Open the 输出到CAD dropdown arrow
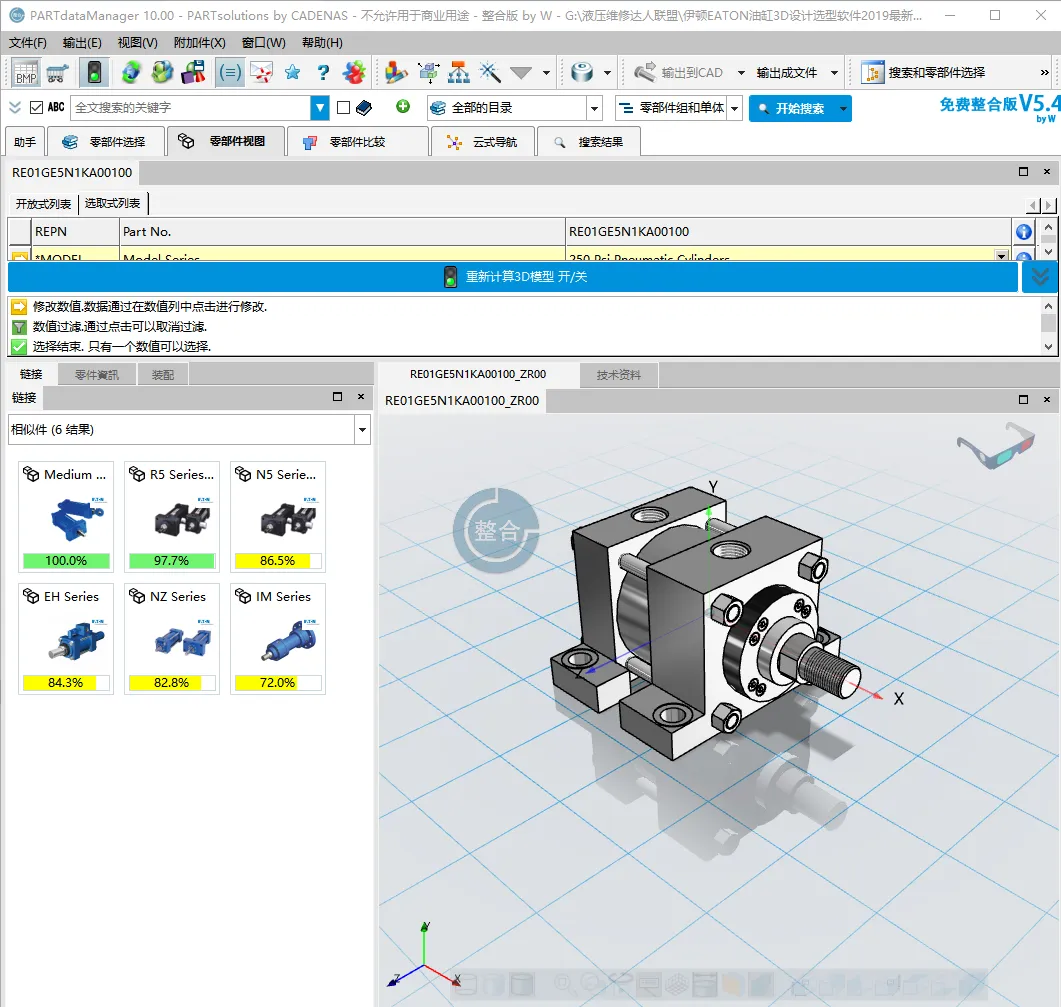 coord(742,73)
